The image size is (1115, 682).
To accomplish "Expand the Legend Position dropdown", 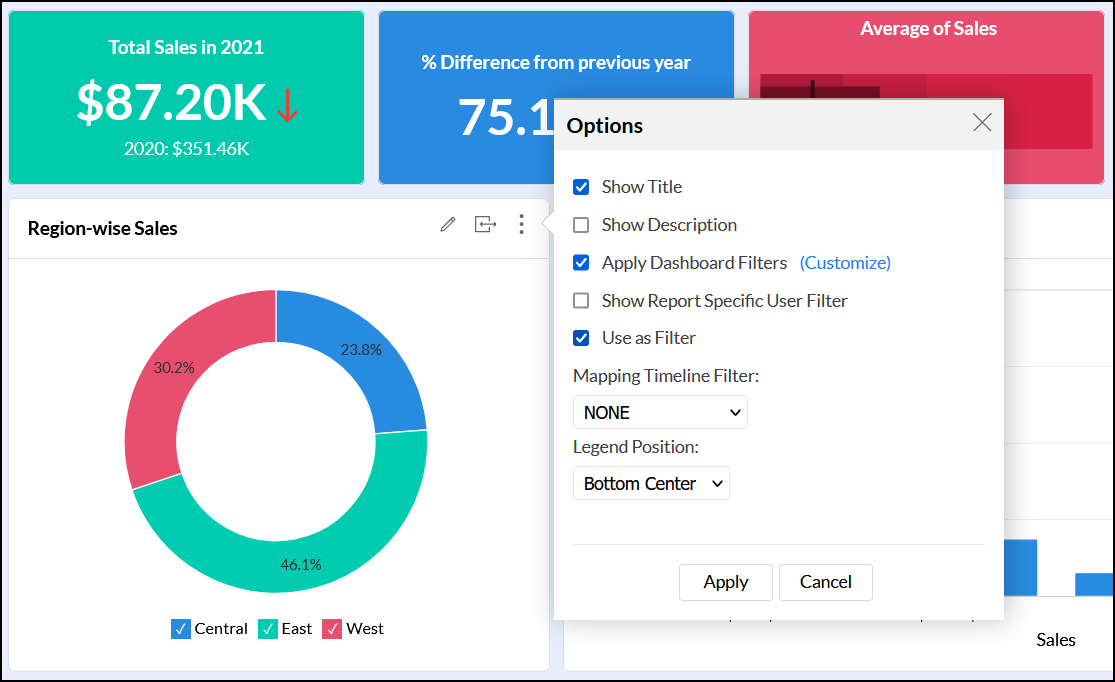I will click(x=651, y=483).
